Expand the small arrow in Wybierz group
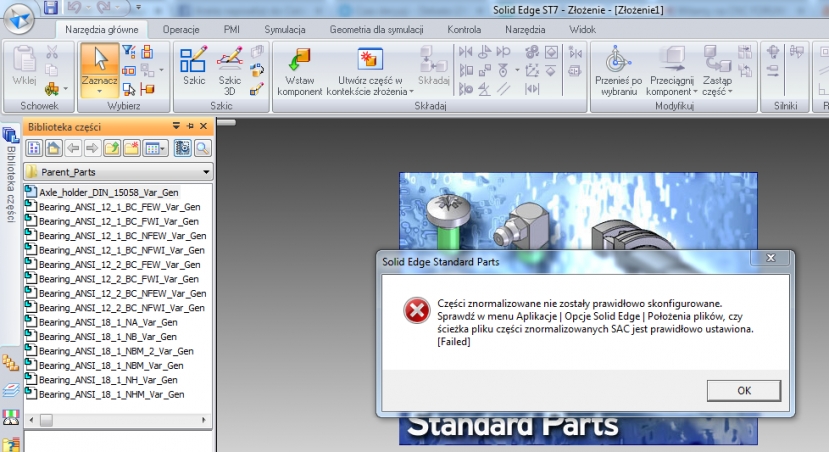This screenshot has width=829, height=452. coord(161,70)
